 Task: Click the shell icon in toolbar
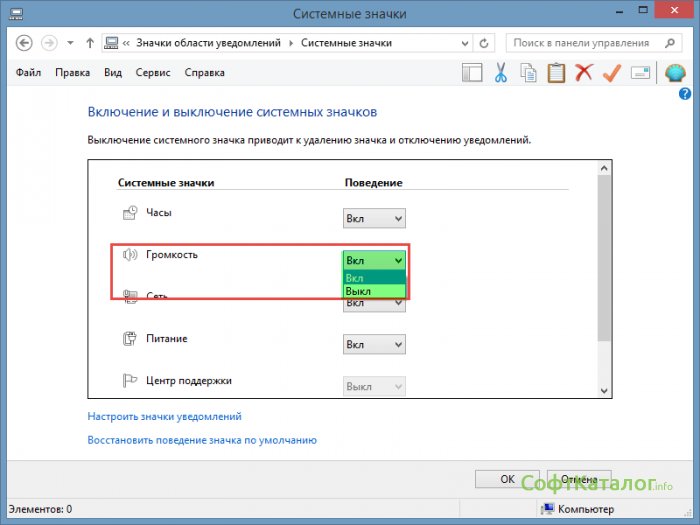click(674, 73)
